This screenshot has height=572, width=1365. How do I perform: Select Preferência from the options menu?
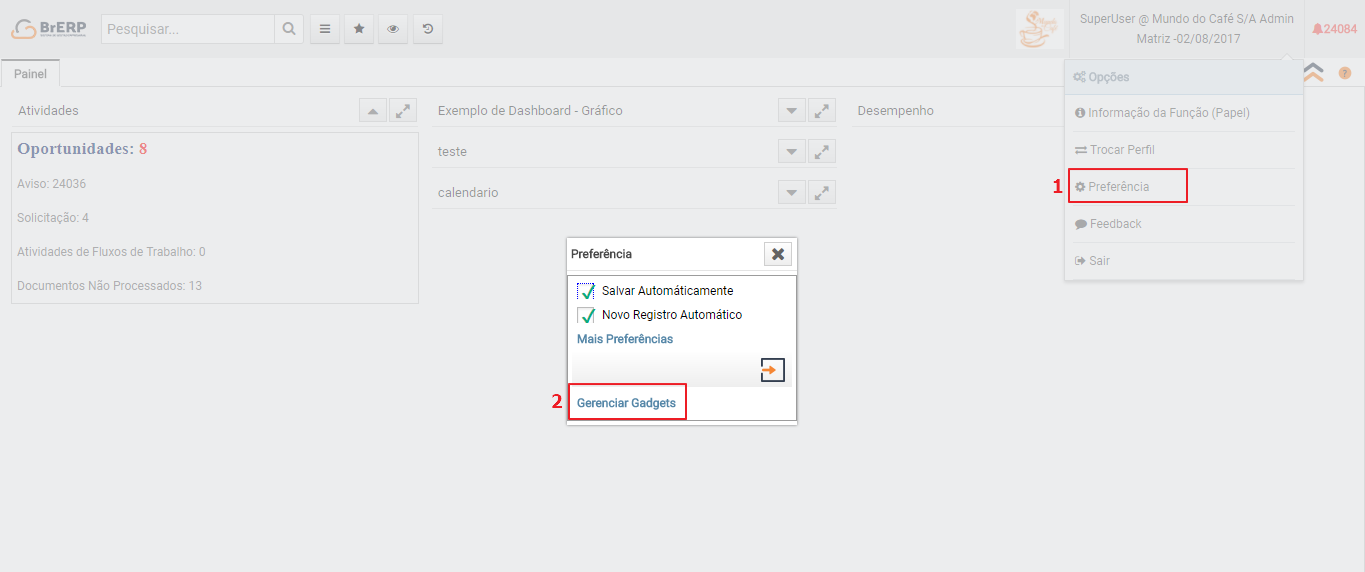(1118, 187)
